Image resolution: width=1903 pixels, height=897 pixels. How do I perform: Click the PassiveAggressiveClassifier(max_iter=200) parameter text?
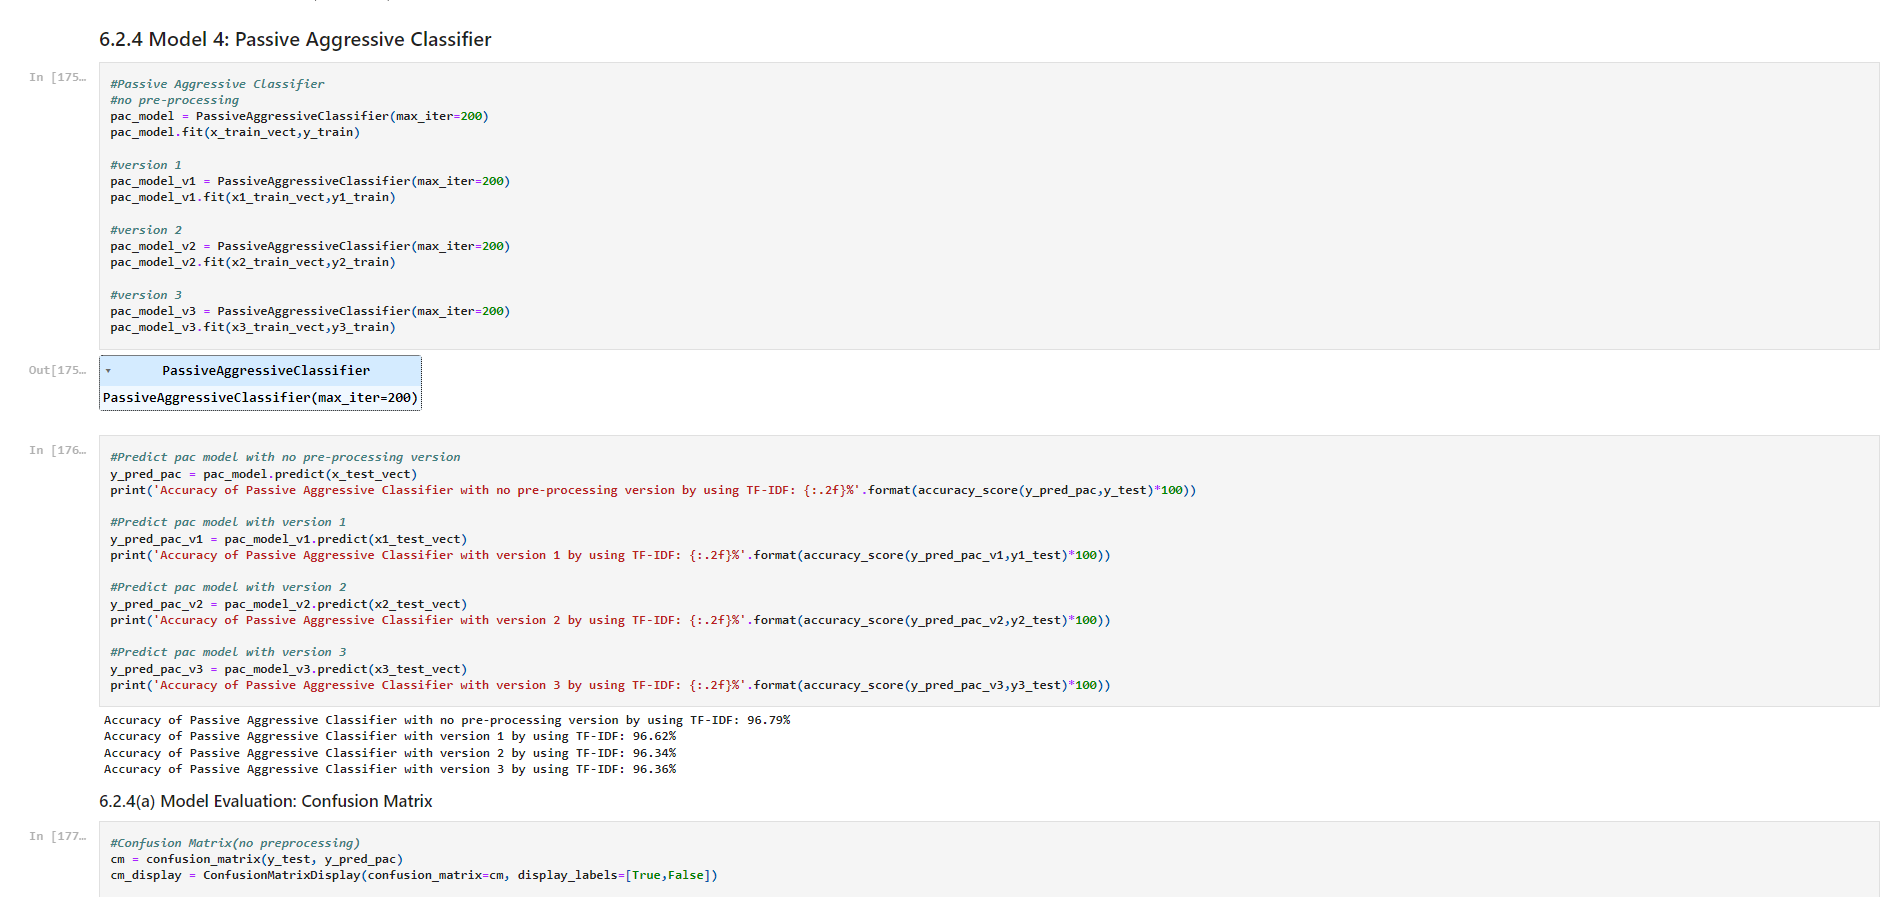[x=260, y=398]
